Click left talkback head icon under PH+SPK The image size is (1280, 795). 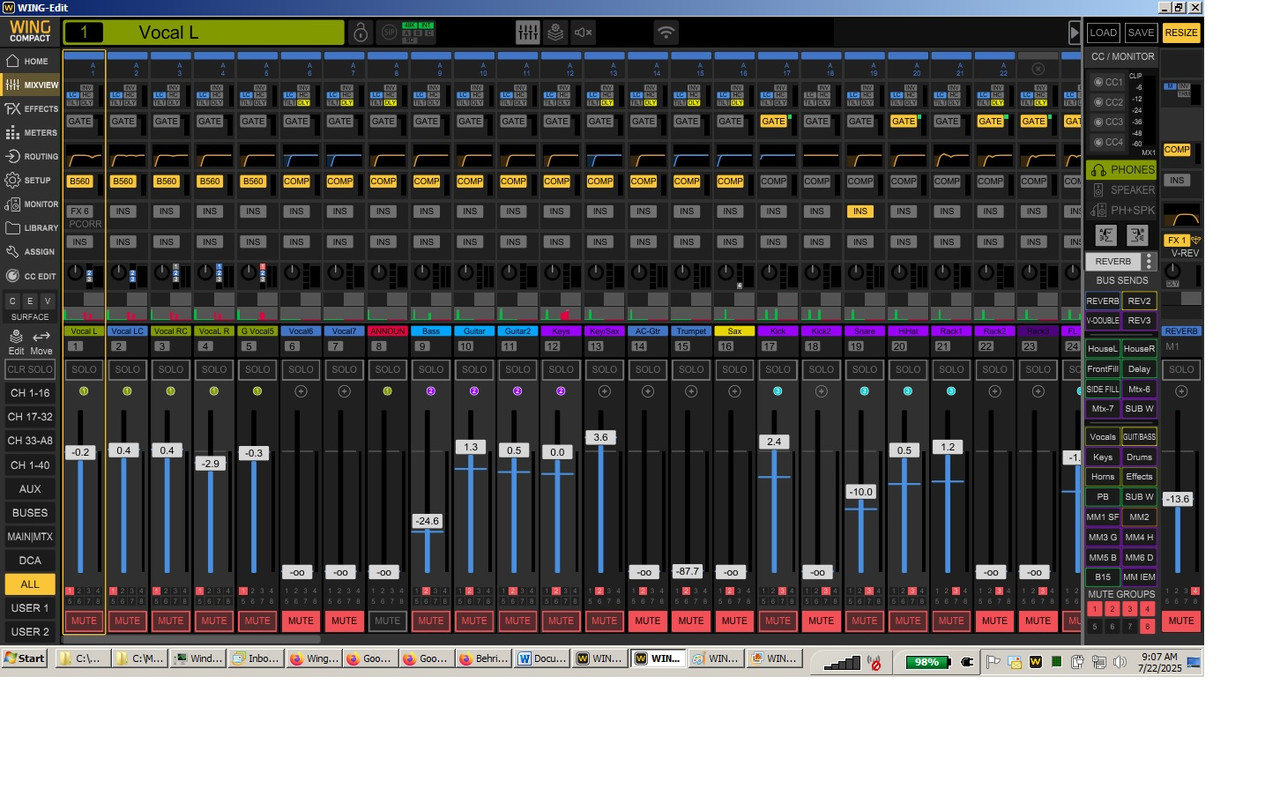click(1106, 235)
